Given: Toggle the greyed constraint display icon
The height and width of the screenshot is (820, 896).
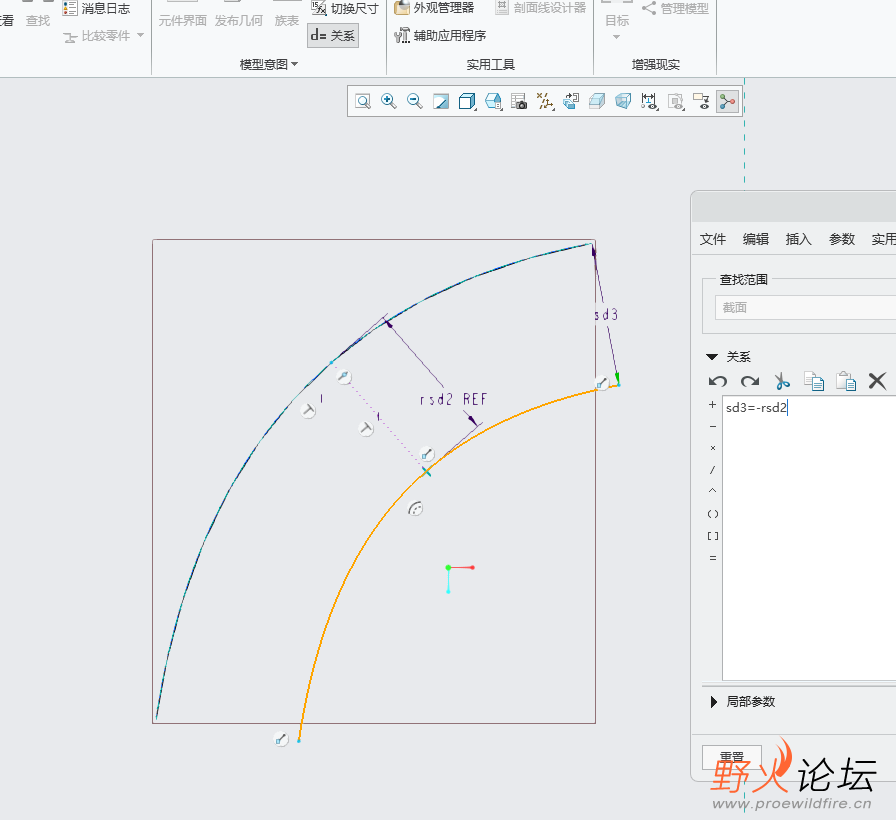Looking at the screenshot, I should click(x=675, y=102).
